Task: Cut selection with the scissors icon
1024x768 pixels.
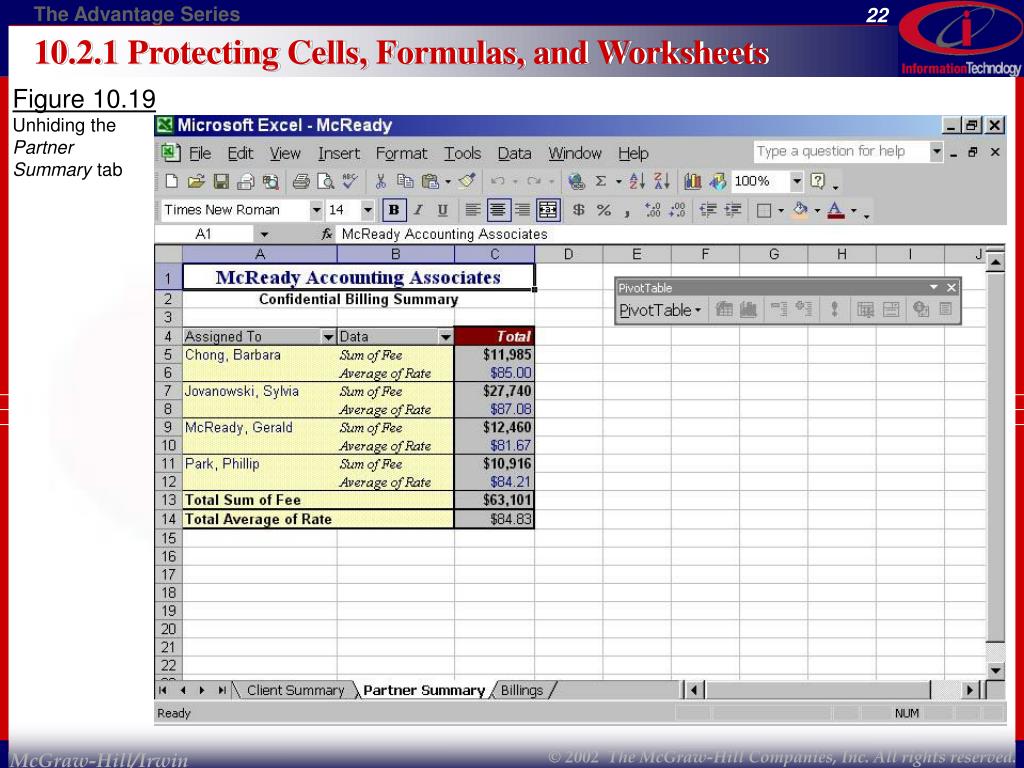Action: (x=381, y=182)
